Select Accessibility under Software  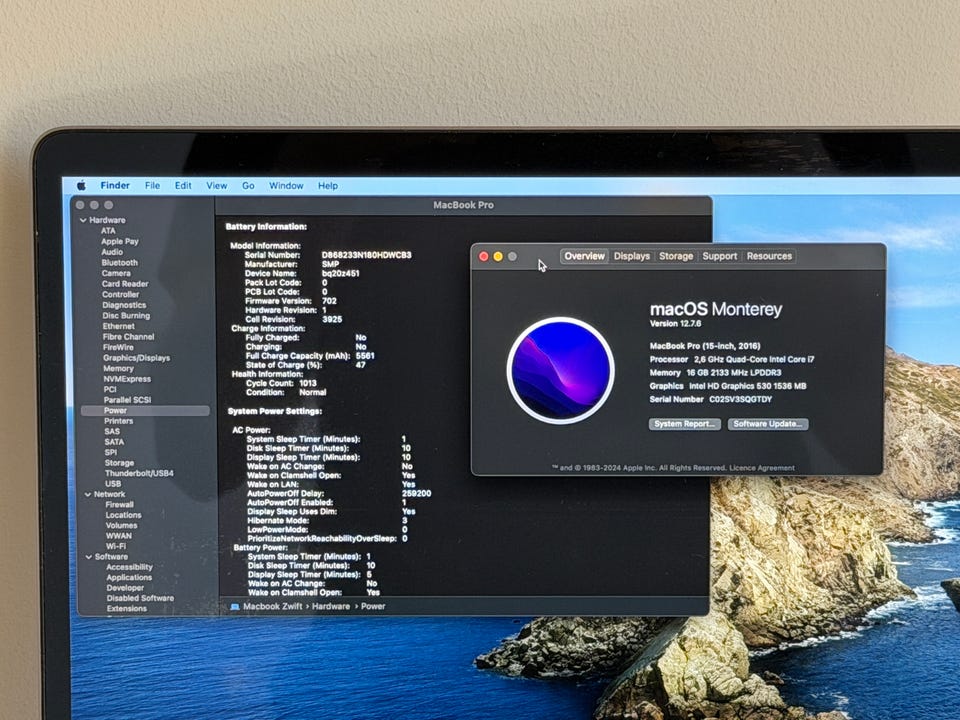tap(129, 568)
